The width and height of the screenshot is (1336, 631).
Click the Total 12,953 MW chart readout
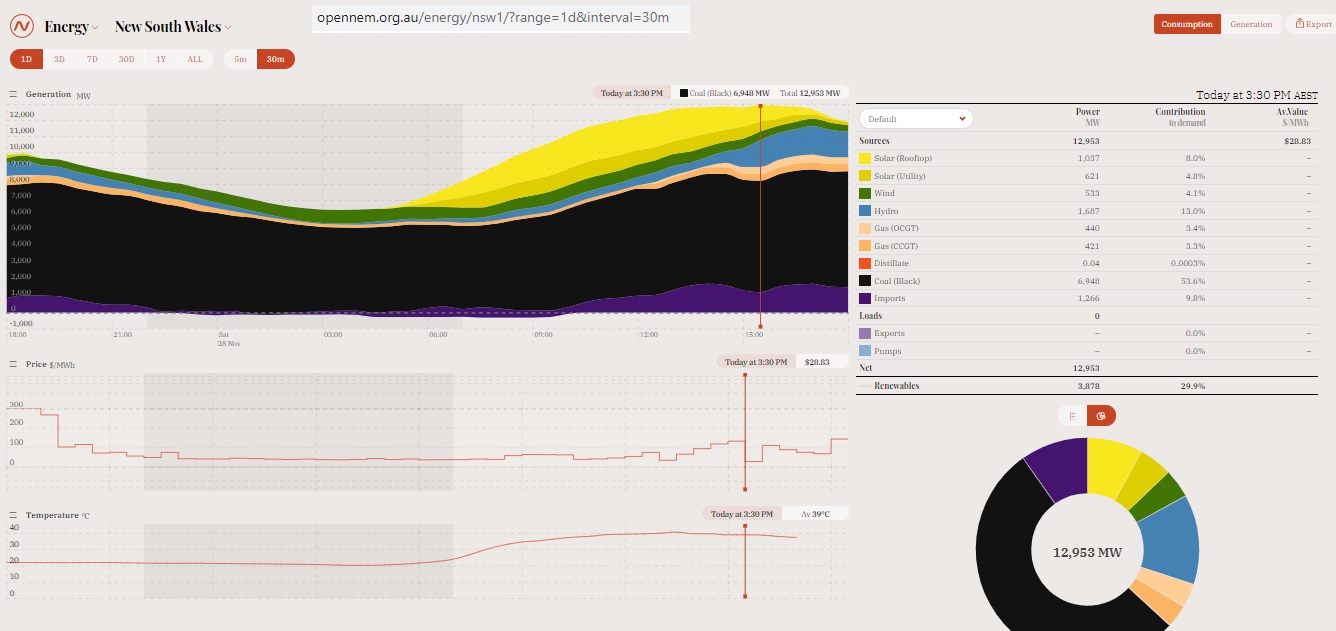click(812, 93)
